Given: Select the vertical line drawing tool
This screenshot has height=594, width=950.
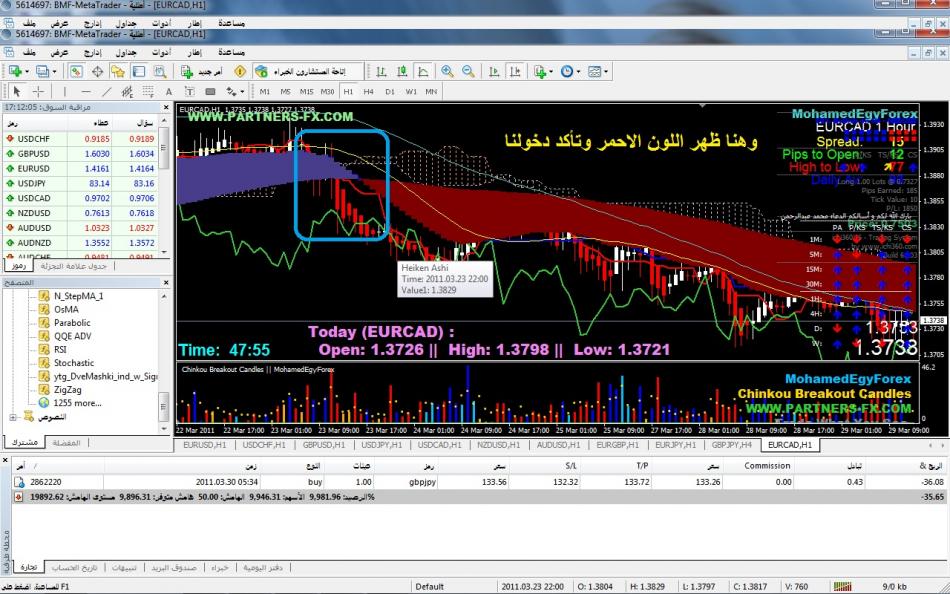Looking at the screenshot, I should click(x=64, y=92).
